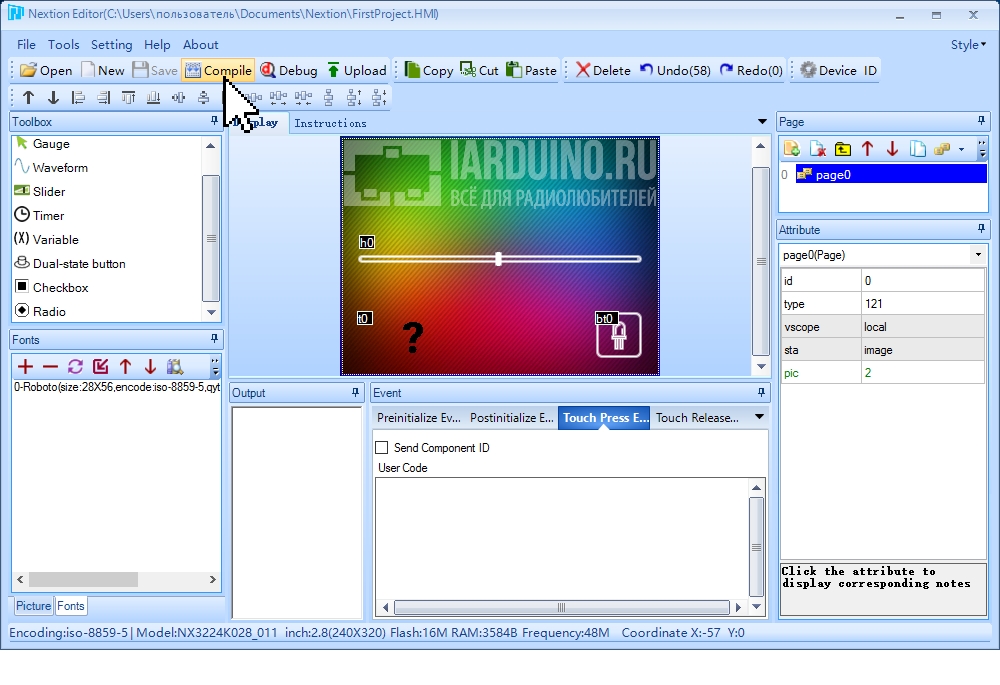Click inside User Code text area
This screenshot has width=1000, height=685.
tap(561, 537)
